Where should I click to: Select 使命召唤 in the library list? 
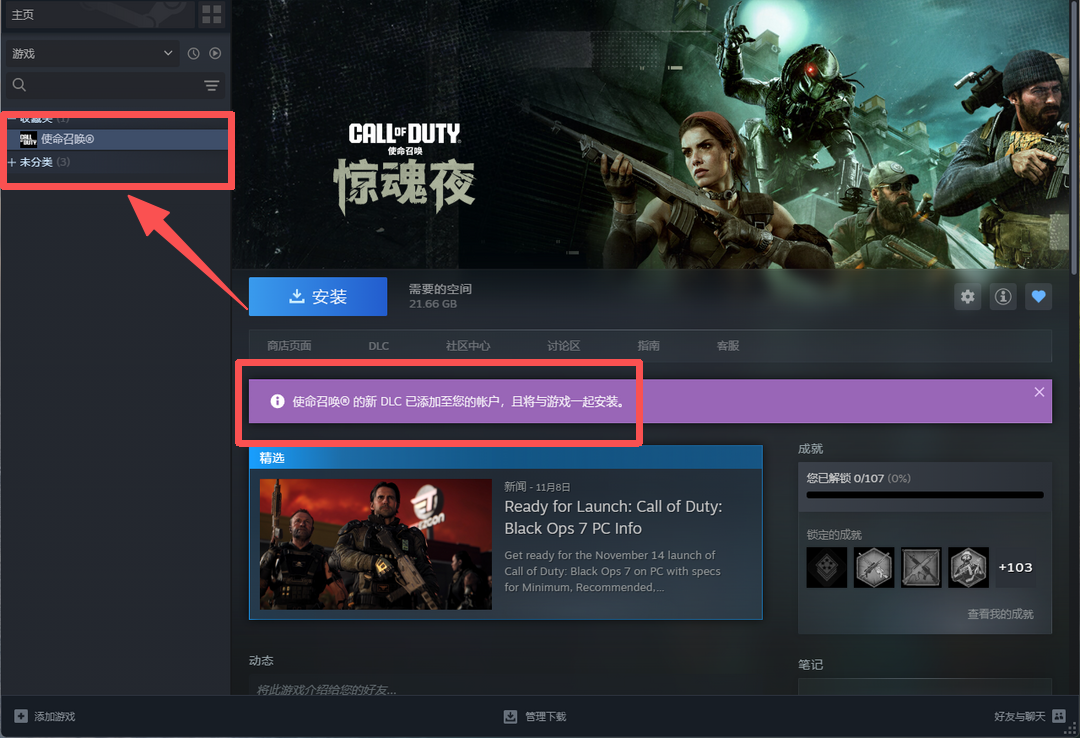click(68, 139)
